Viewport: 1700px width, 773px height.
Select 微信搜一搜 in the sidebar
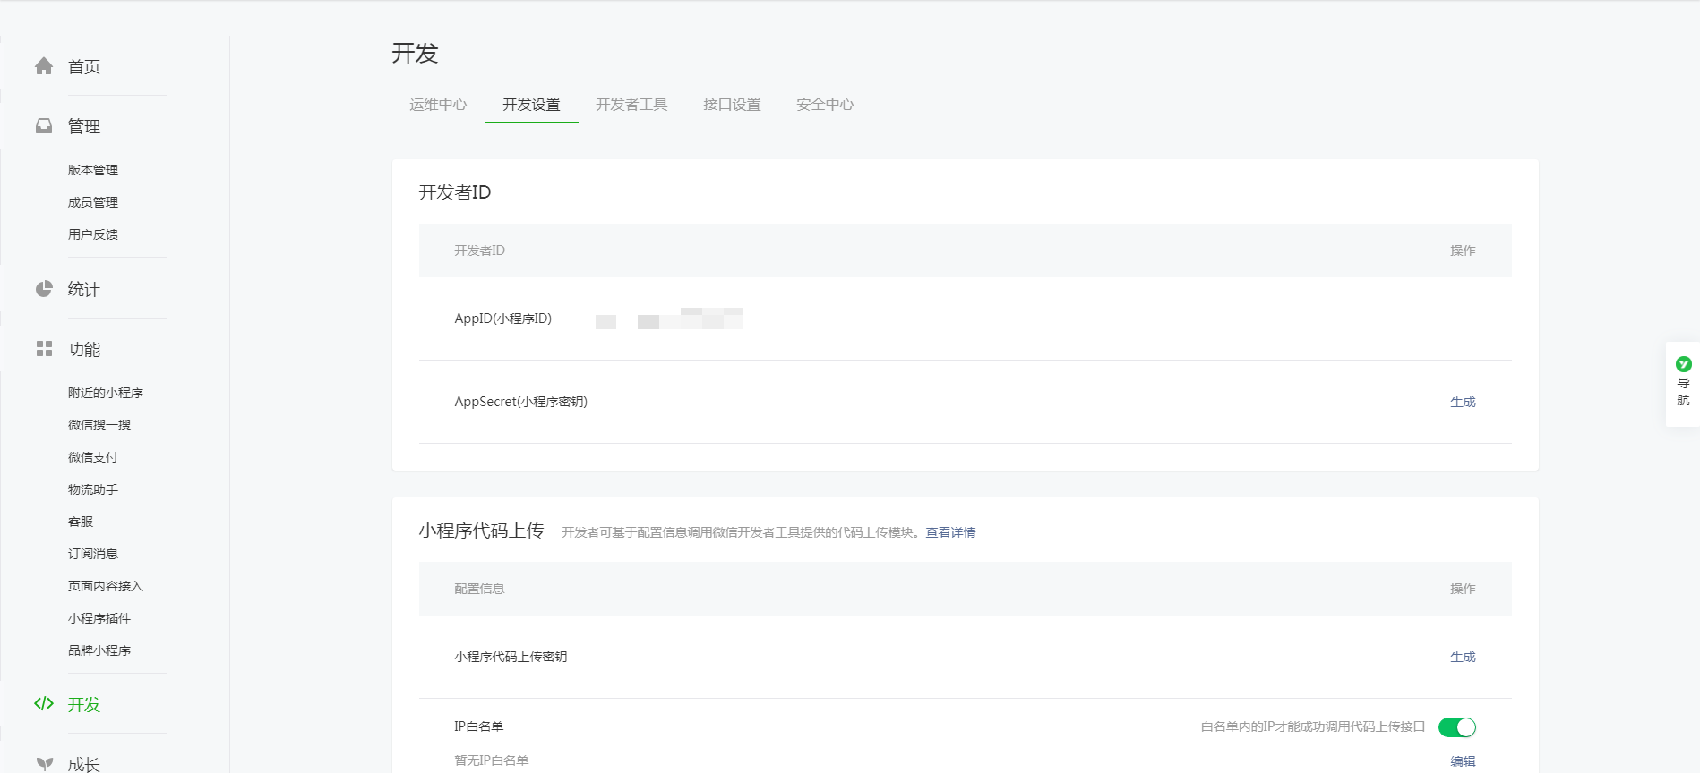click(99, 425)
